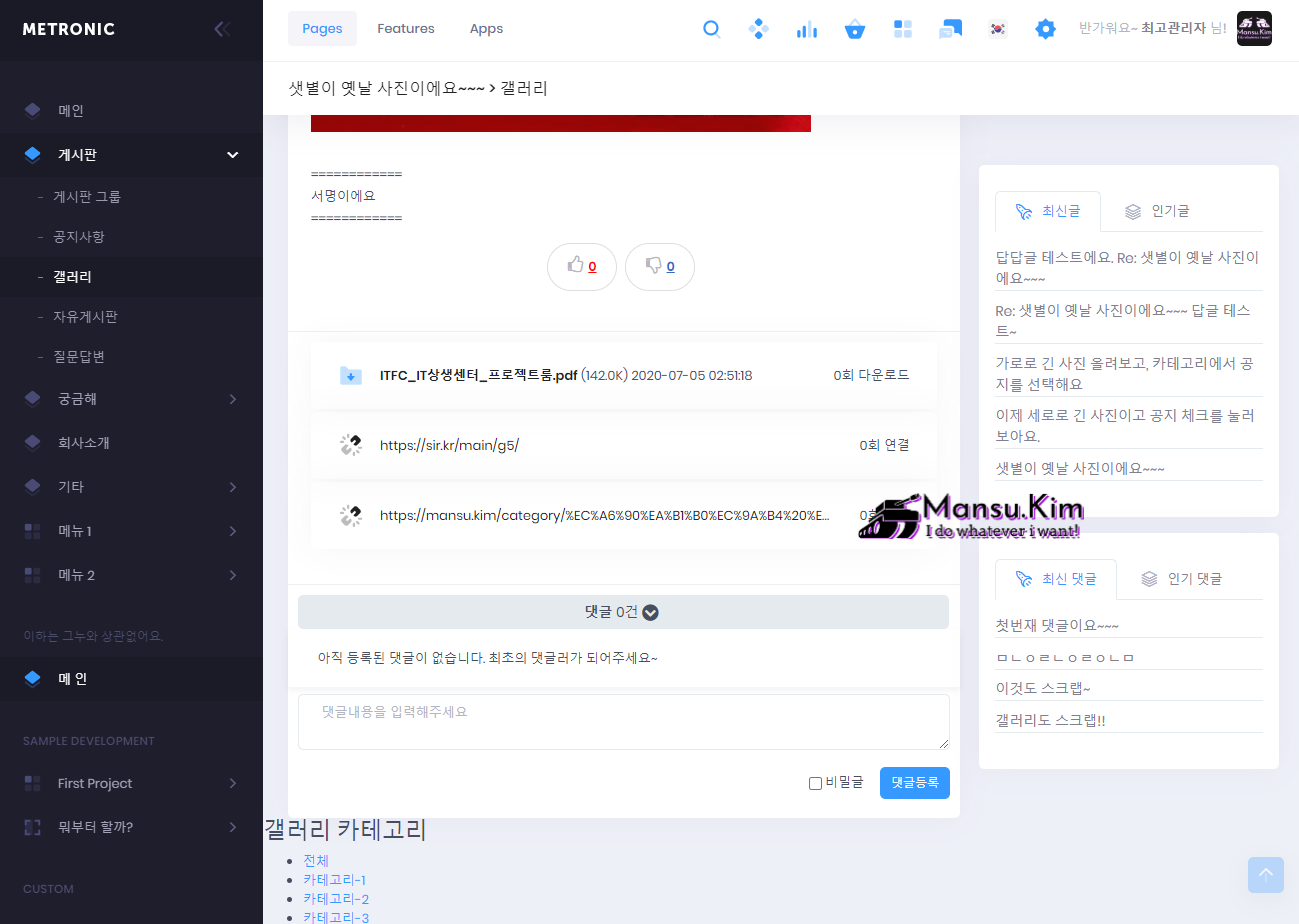Click the thumbs-up like button
The width and height of the screenshot is (1299, 924).
click(x=582, y=267)
